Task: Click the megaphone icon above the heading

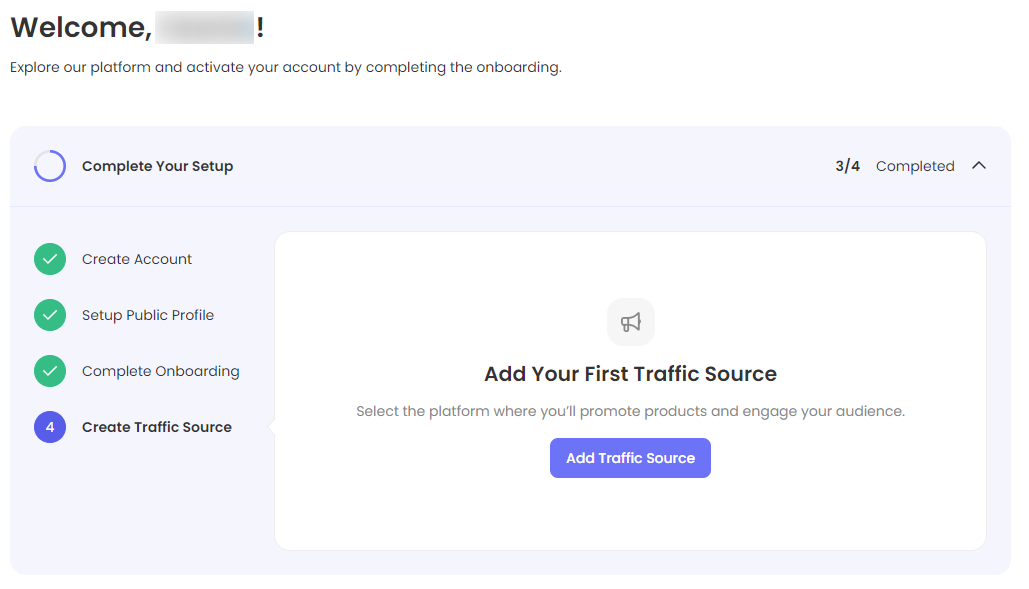Action: pos(630,322)
